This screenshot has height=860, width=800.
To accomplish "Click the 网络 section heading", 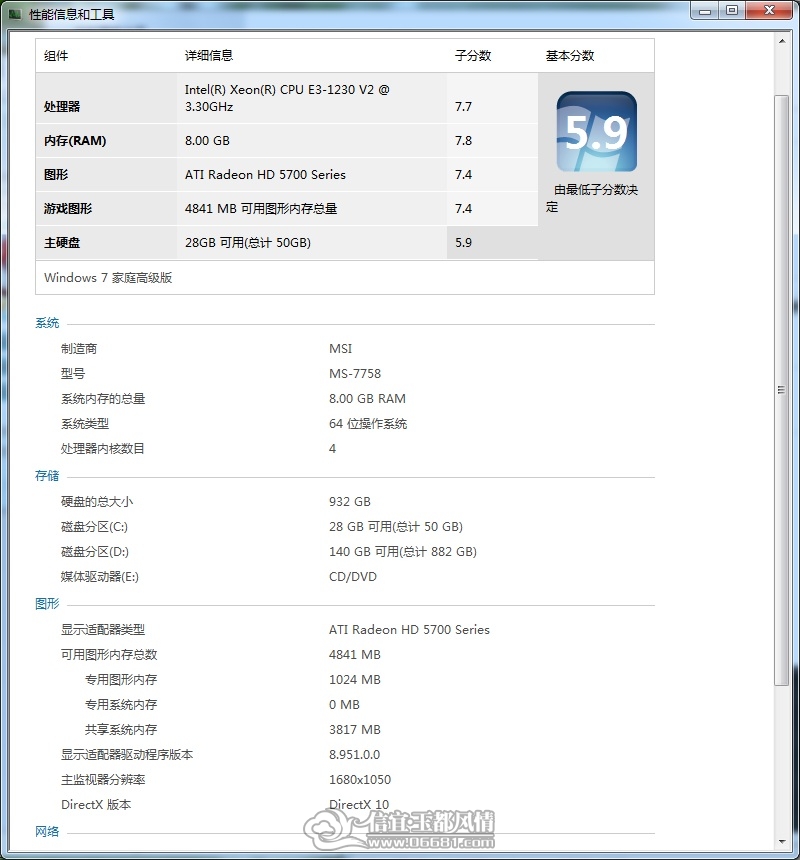I will [47, 831].
